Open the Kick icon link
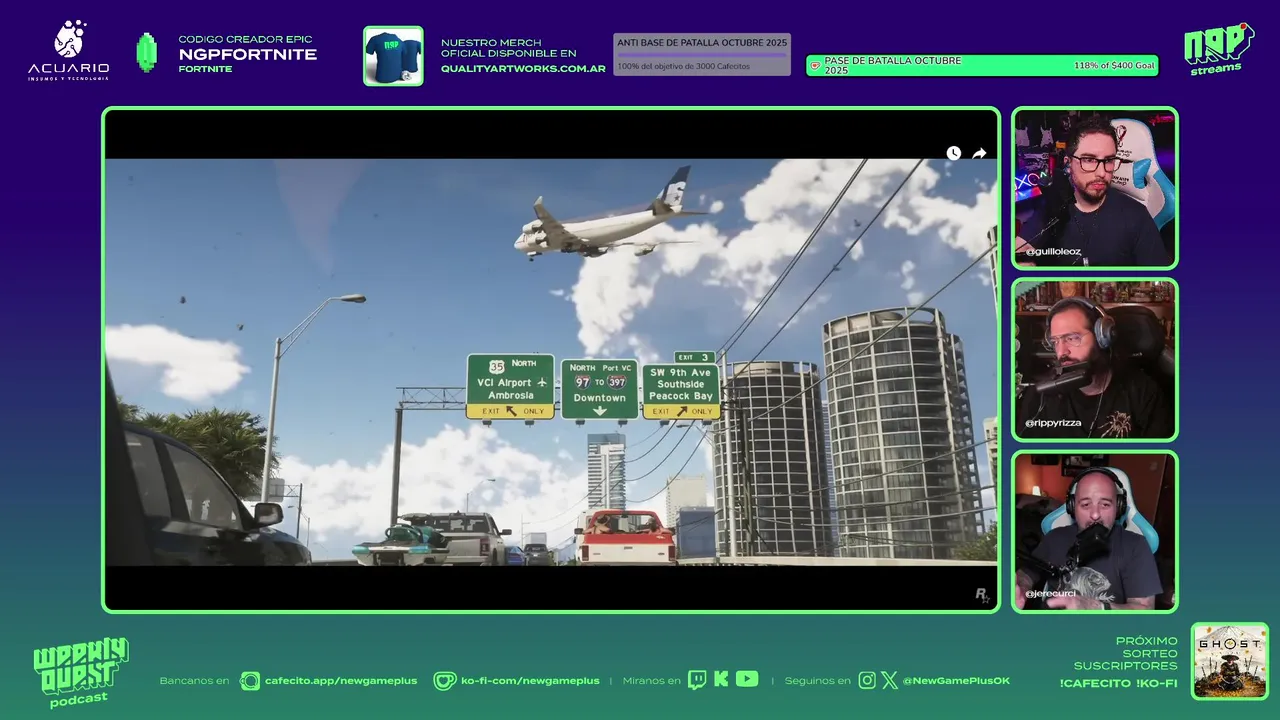1280x720 pixels. coord(721,680)
